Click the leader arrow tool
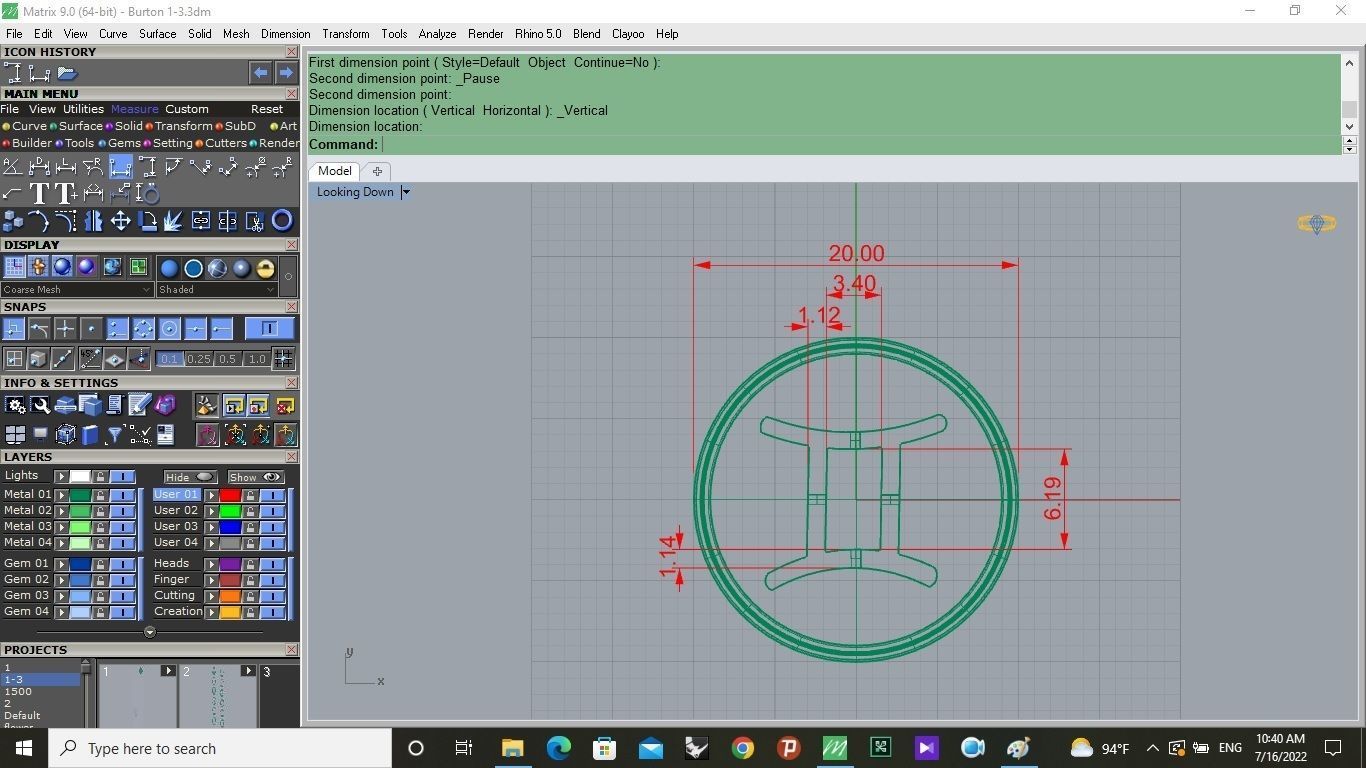Screen dimensions: 1366x768 click(12, 194)
